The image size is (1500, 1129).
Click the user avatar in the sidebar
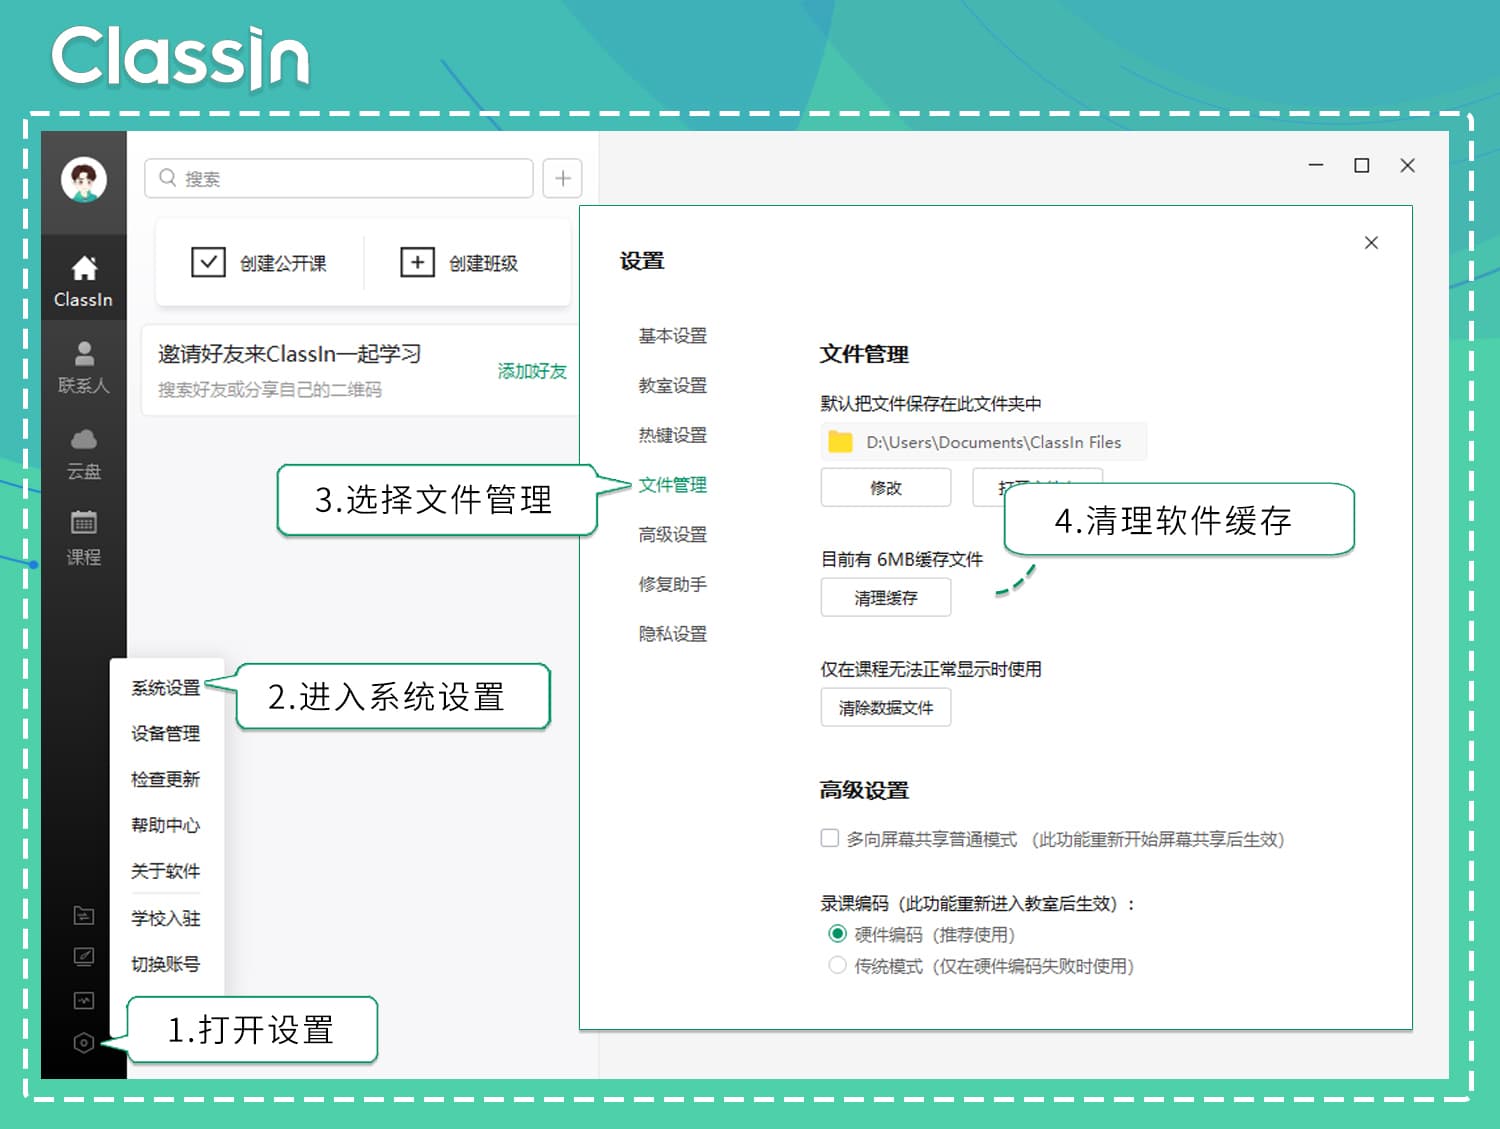tap(84, 180)
